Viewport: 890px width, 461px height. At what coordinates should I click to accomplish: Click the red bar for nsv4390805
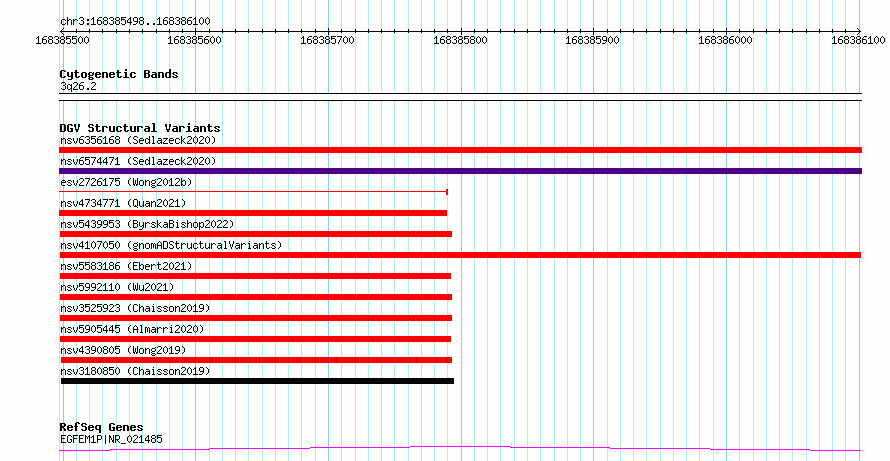coord(256,360)
